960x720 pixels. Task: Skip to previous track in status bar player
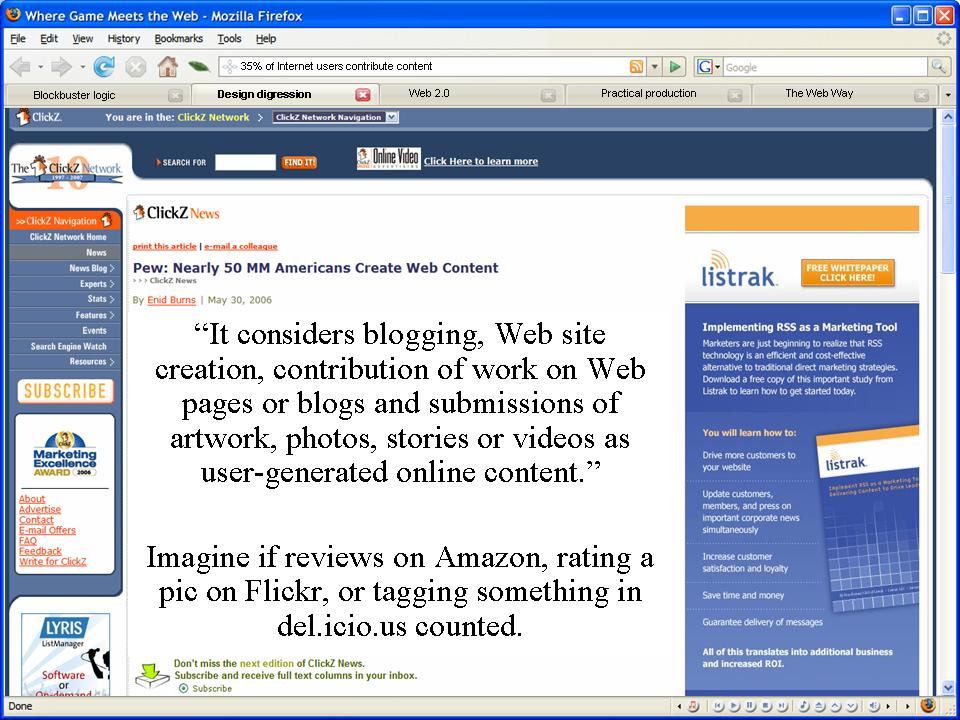click(719, 707)
